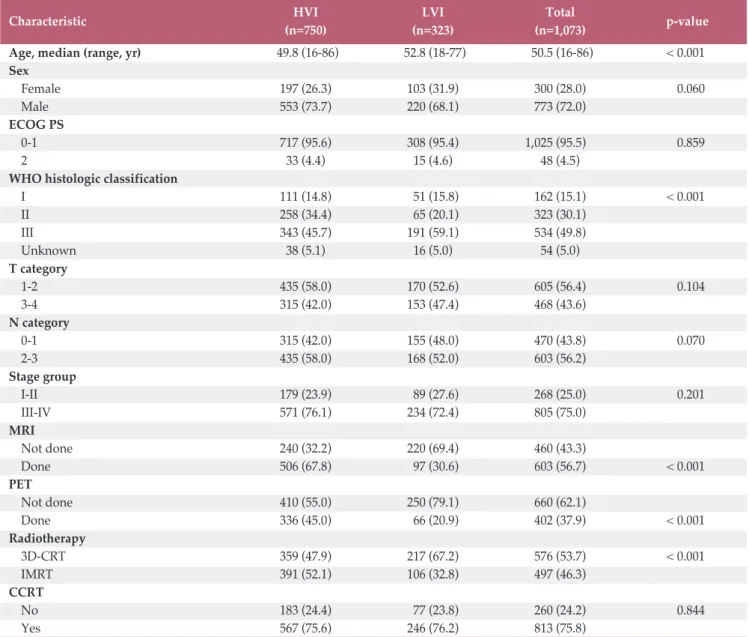749x637 pixels.
Task: Click the value 813 (75.8)
Action: point(560,628)
